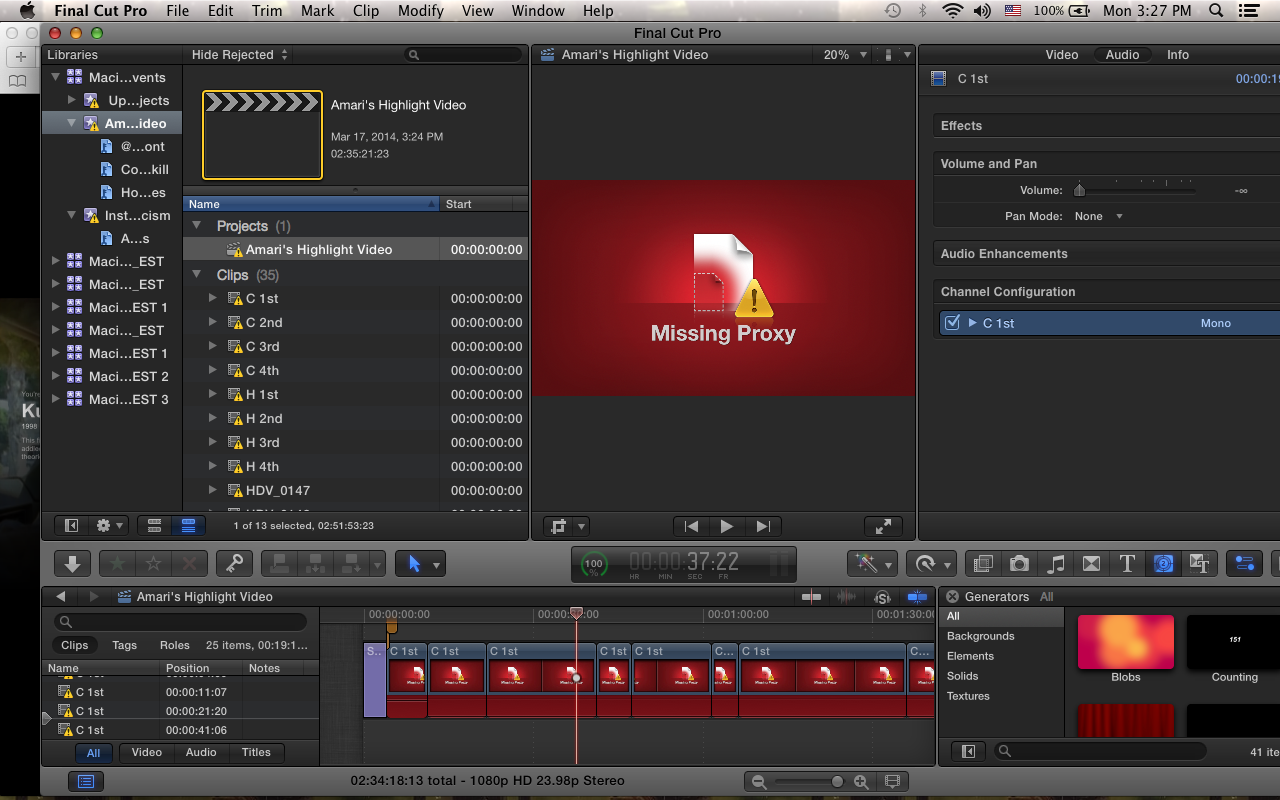
Task: Go back in timeline history
Action: (61, 596)
